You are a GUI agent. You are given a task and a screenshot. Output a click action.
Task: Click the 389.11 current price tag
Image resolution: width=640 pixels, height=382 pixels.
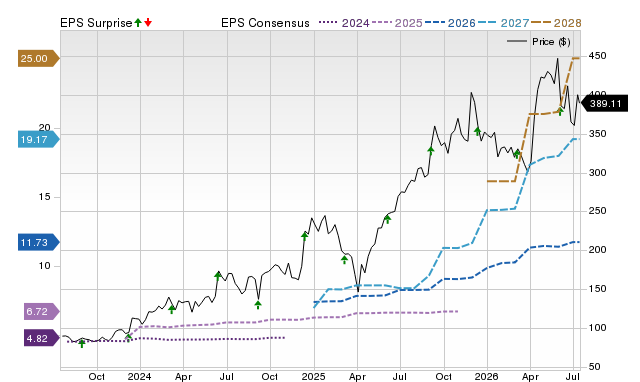tap(604, 104)
